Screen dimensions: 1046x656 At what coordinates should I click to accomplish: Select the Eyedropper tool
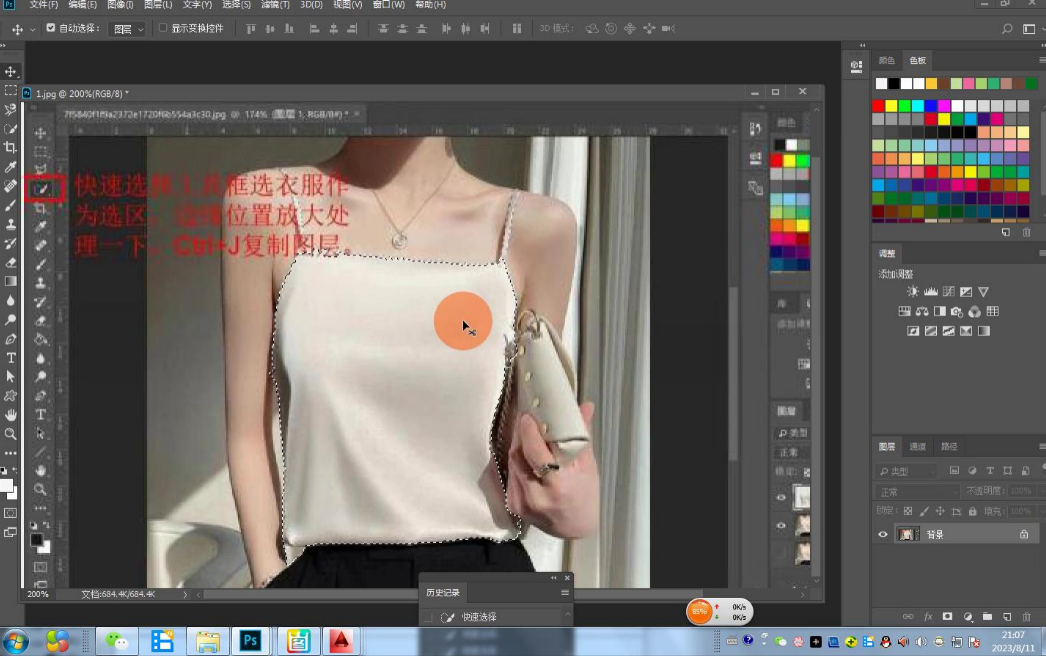11,166
